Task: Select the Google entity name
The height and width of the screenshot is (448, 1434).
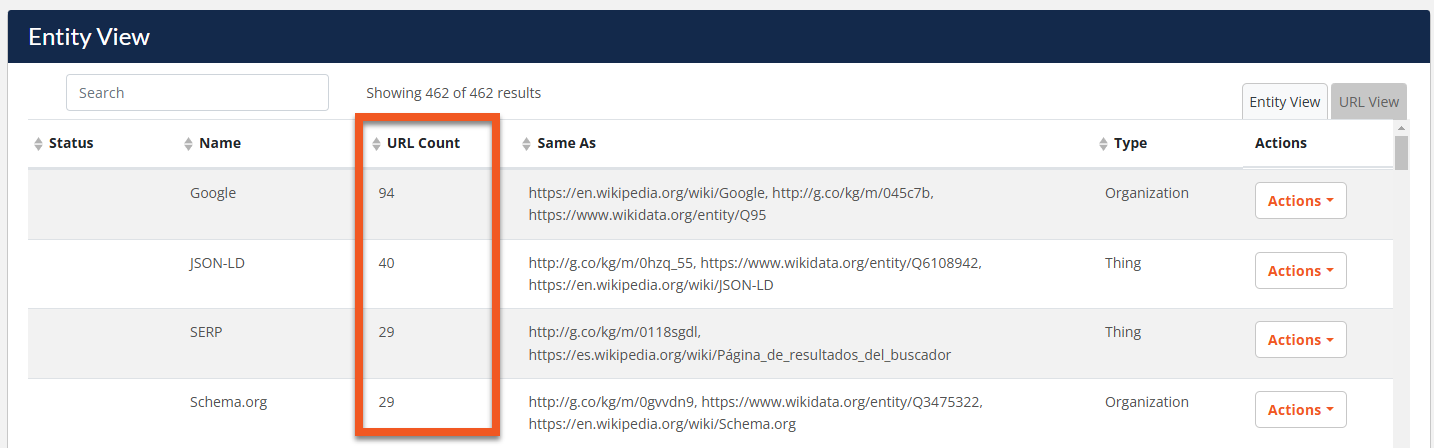Action: coord(213,193)
